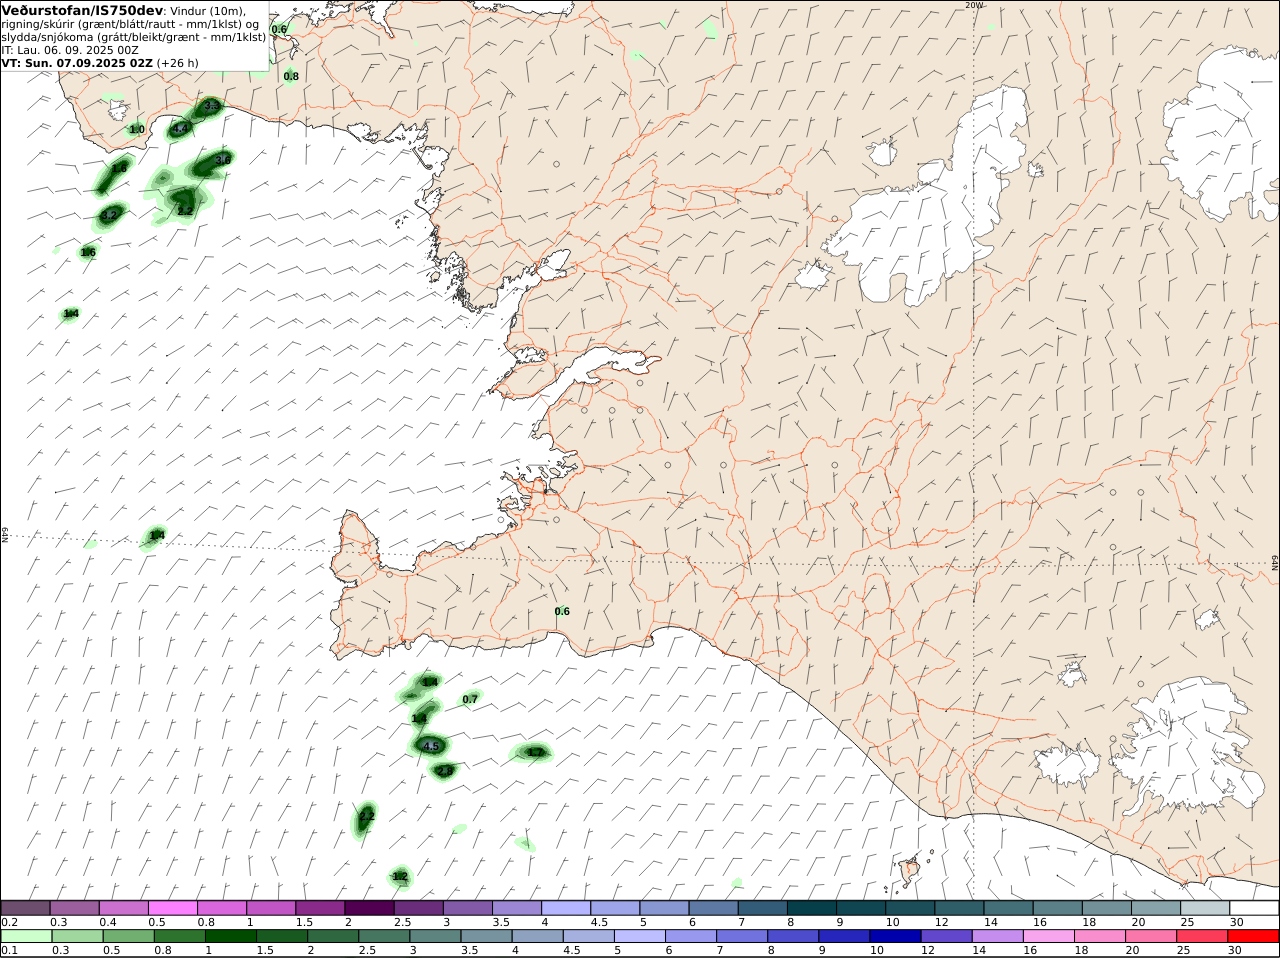The image size is (1280, 958).
Task: Click the 0.7 precipitation value label
Action: pos(470,699)
